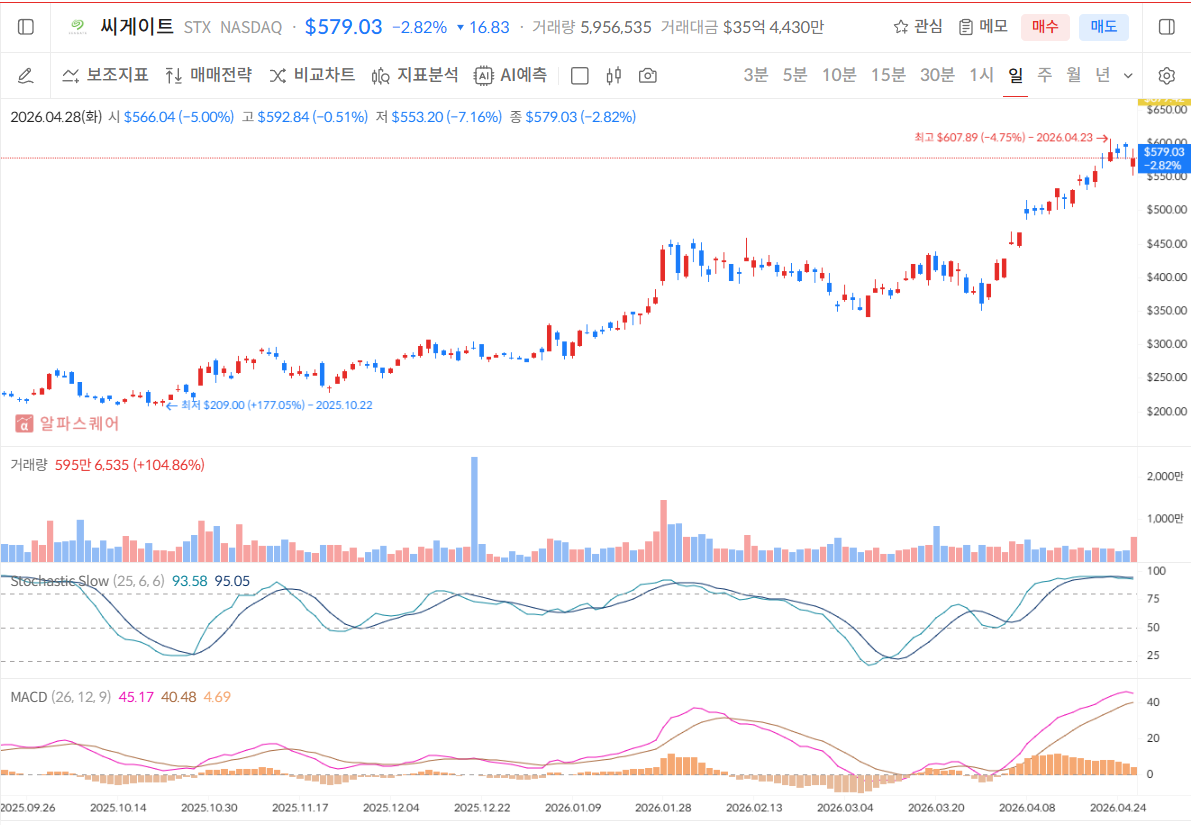This screenshot has width=1191, height=825.
Task: Open 지표분석 indicator analysis
Action: (415, 75)
